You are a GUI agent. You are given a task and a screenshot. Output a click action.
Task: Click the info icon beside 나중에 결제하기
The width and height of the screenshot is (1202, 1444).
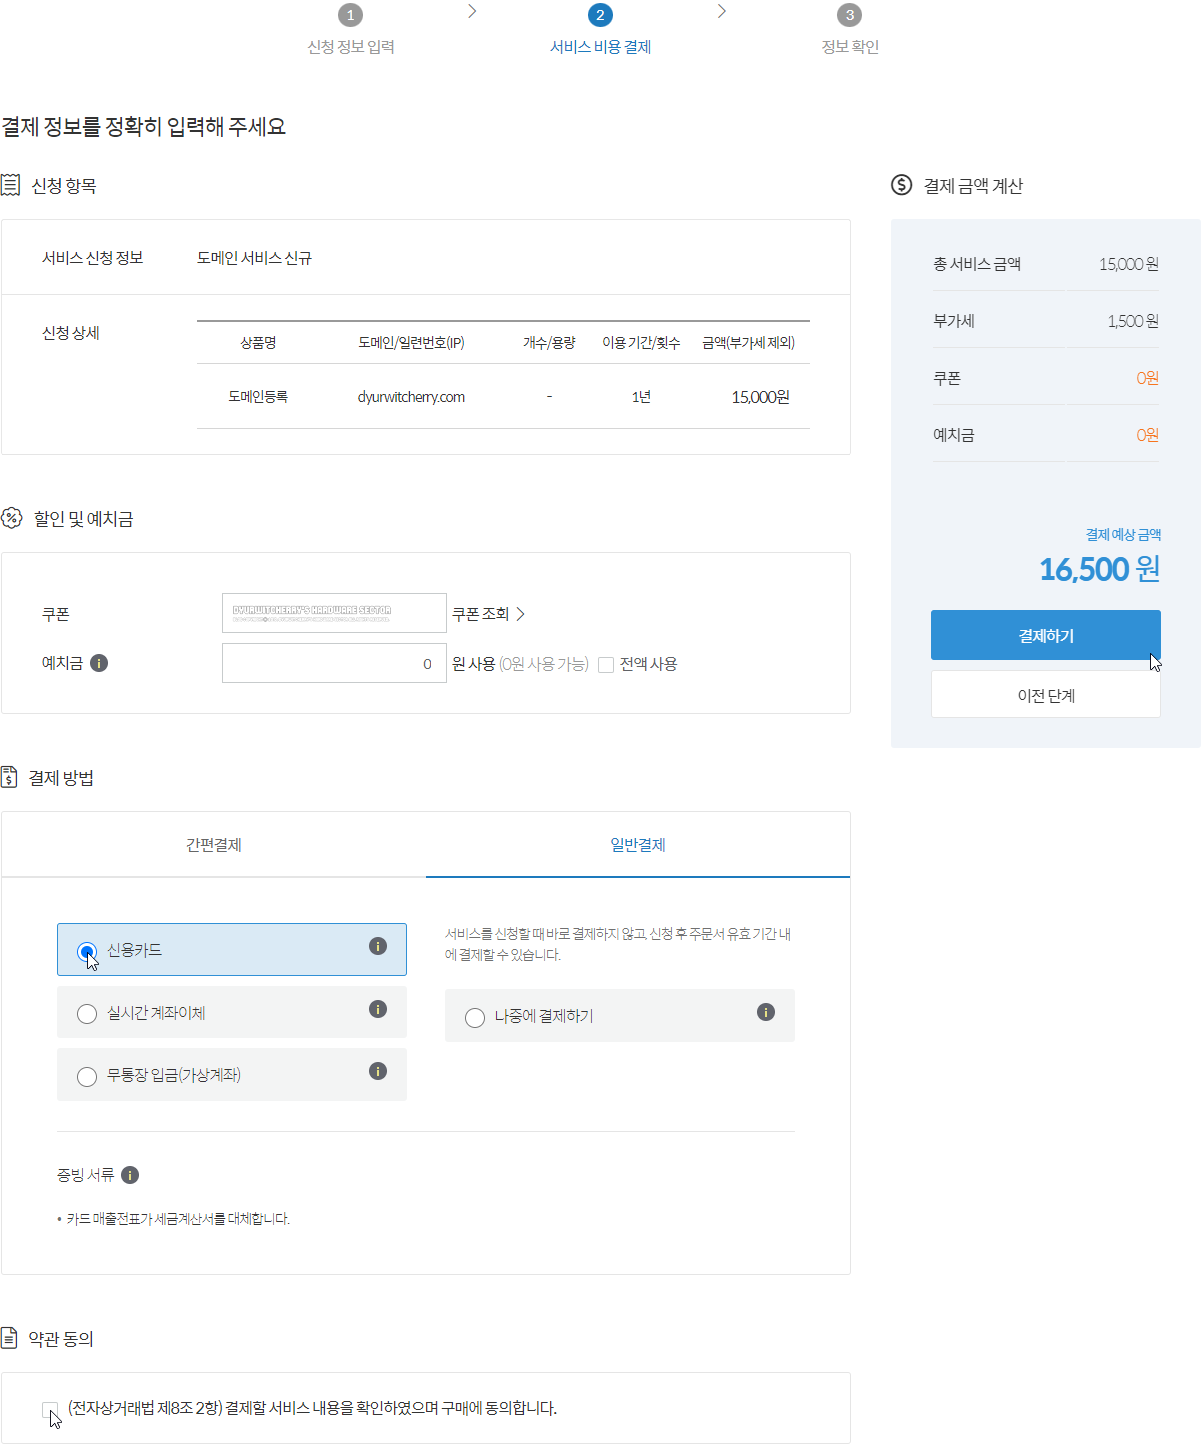coord(766,1012)
